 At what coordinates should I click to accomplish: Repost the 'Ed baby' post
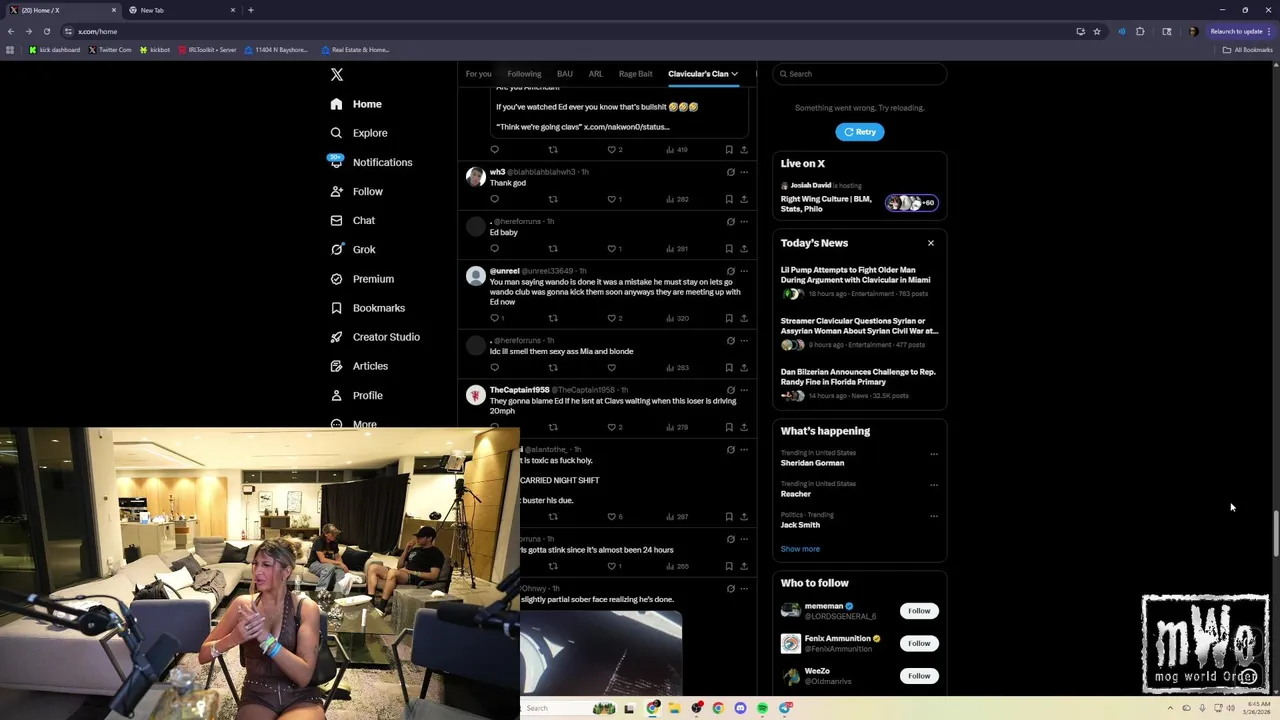click(x=553, y=248)
